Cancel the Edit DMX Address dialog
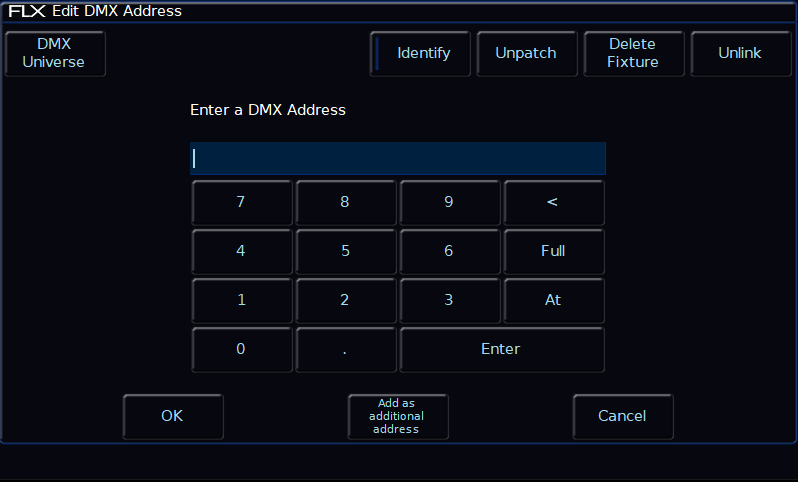This screenshot has width=798, height=482. pyautogui.click(x=623, y=416)
